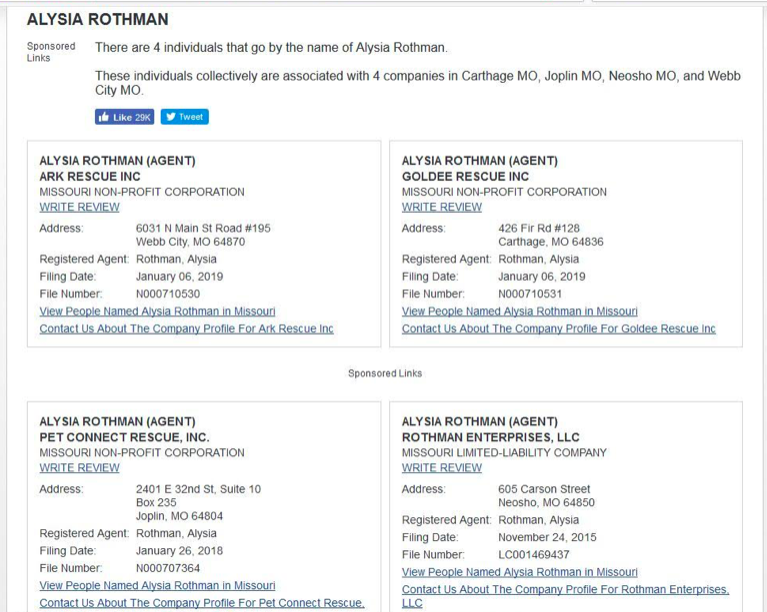Click the Pet Connect Rescue, Inc. company name
The image size is (767, 612).
pos(124,437)
